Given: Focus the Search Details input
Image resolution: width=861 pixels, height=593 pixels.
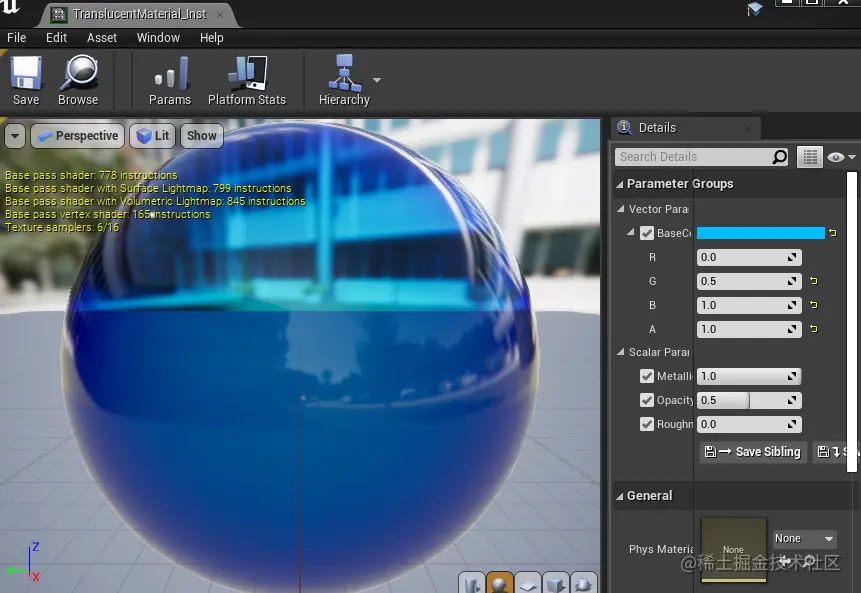Looking at the screenshot, I should pos(694,157).
